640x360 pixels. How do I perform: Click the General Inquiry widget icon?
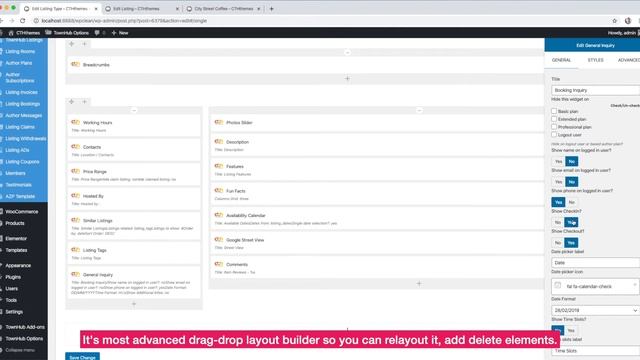76,274
